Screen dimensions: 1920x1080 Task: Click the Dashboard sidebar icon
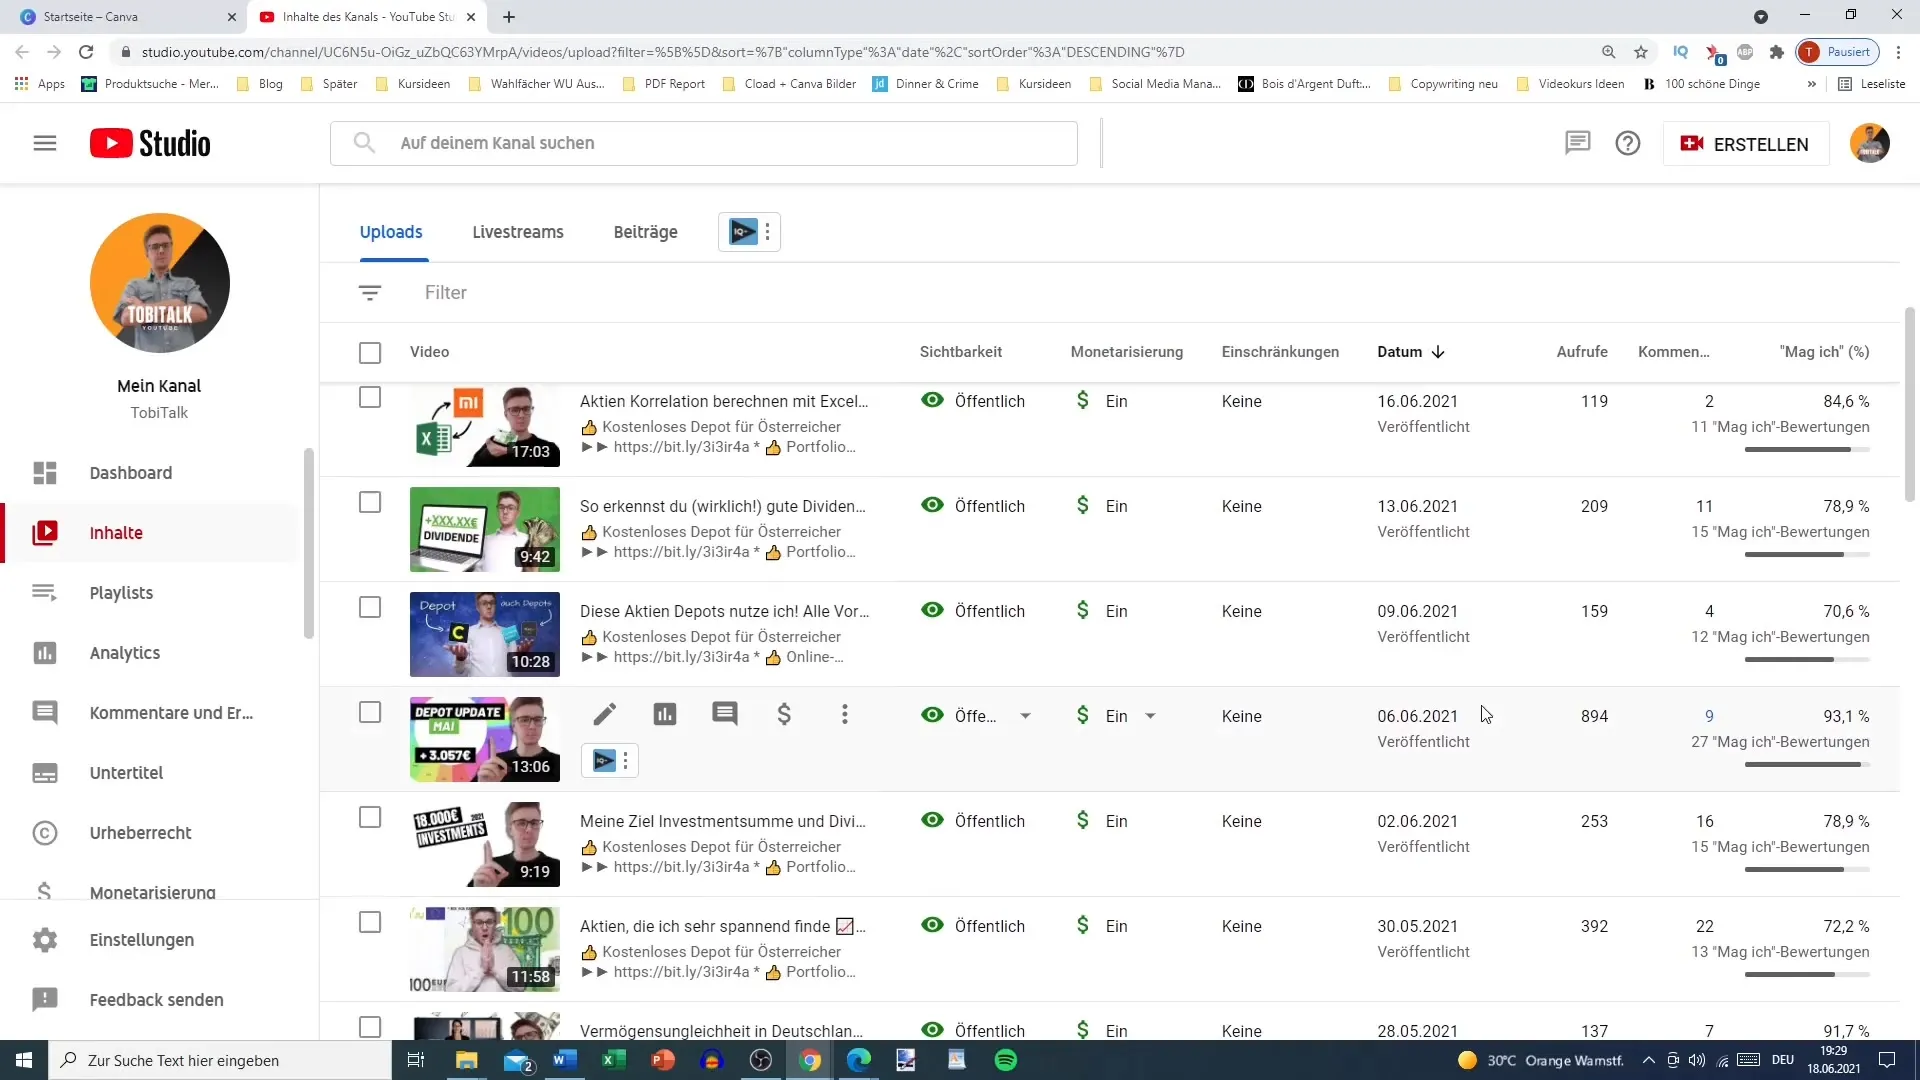44,472
